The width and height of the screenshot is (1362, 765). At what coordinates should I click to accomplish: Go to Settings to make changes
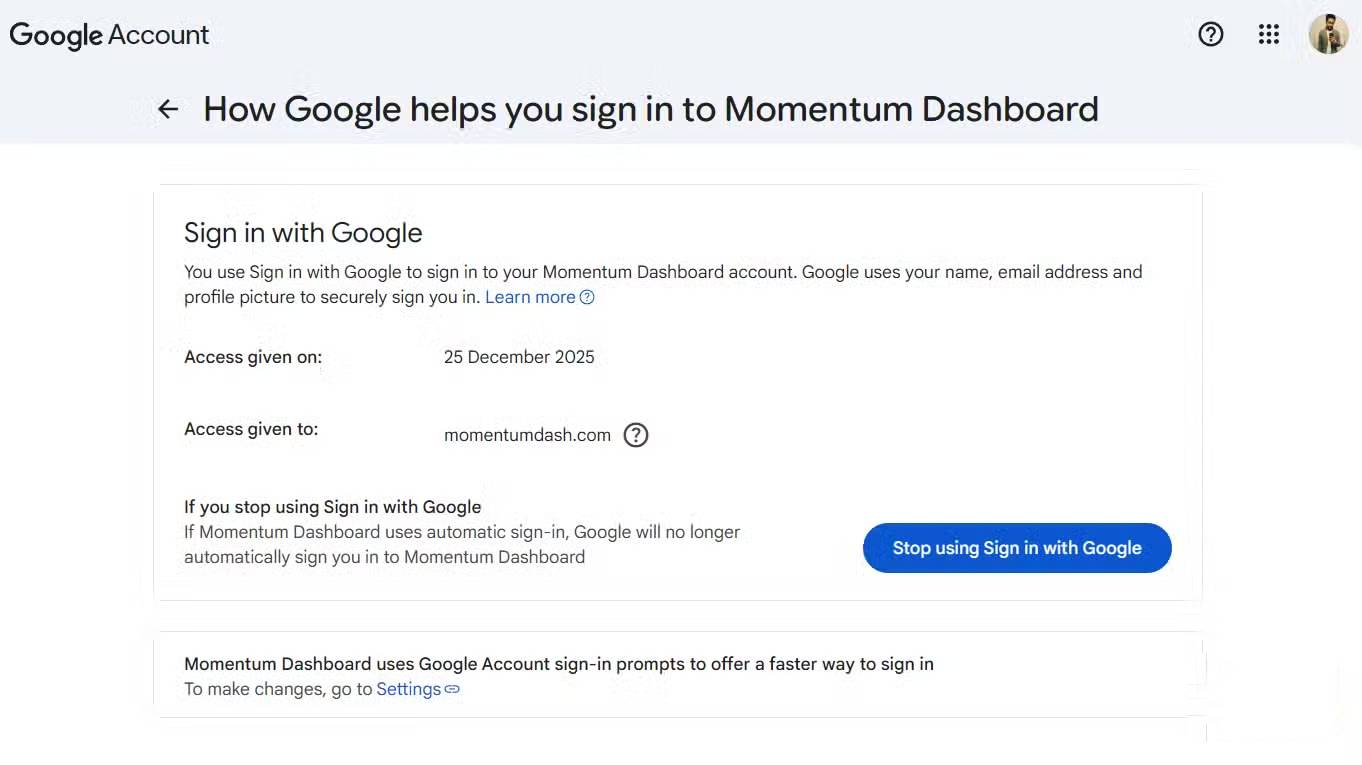[x=408, y=689]
